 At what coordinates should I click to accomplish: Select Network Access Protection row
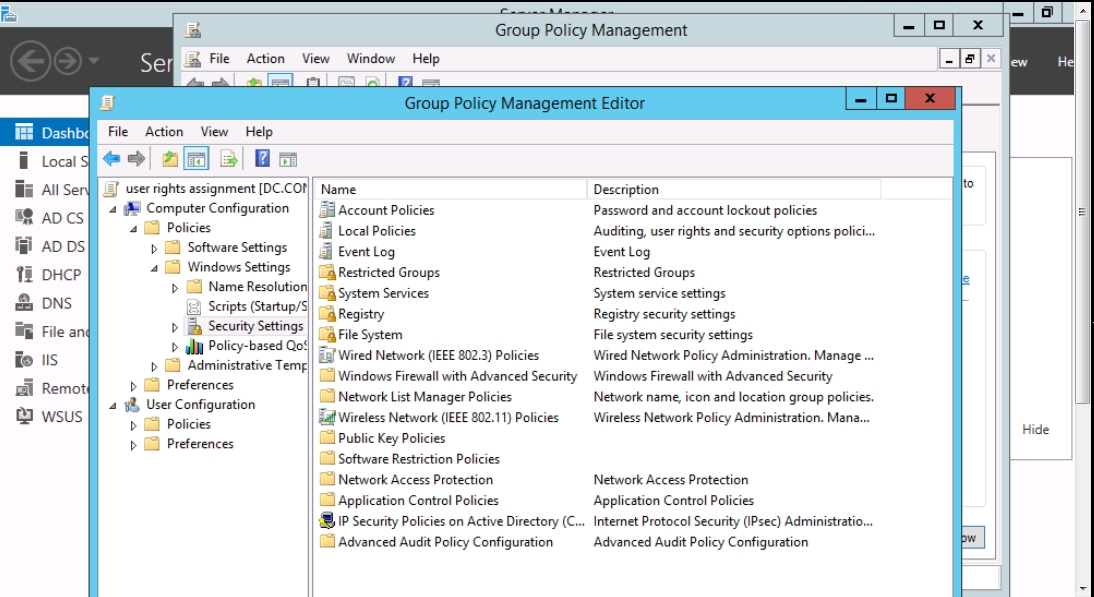point(415,480)
